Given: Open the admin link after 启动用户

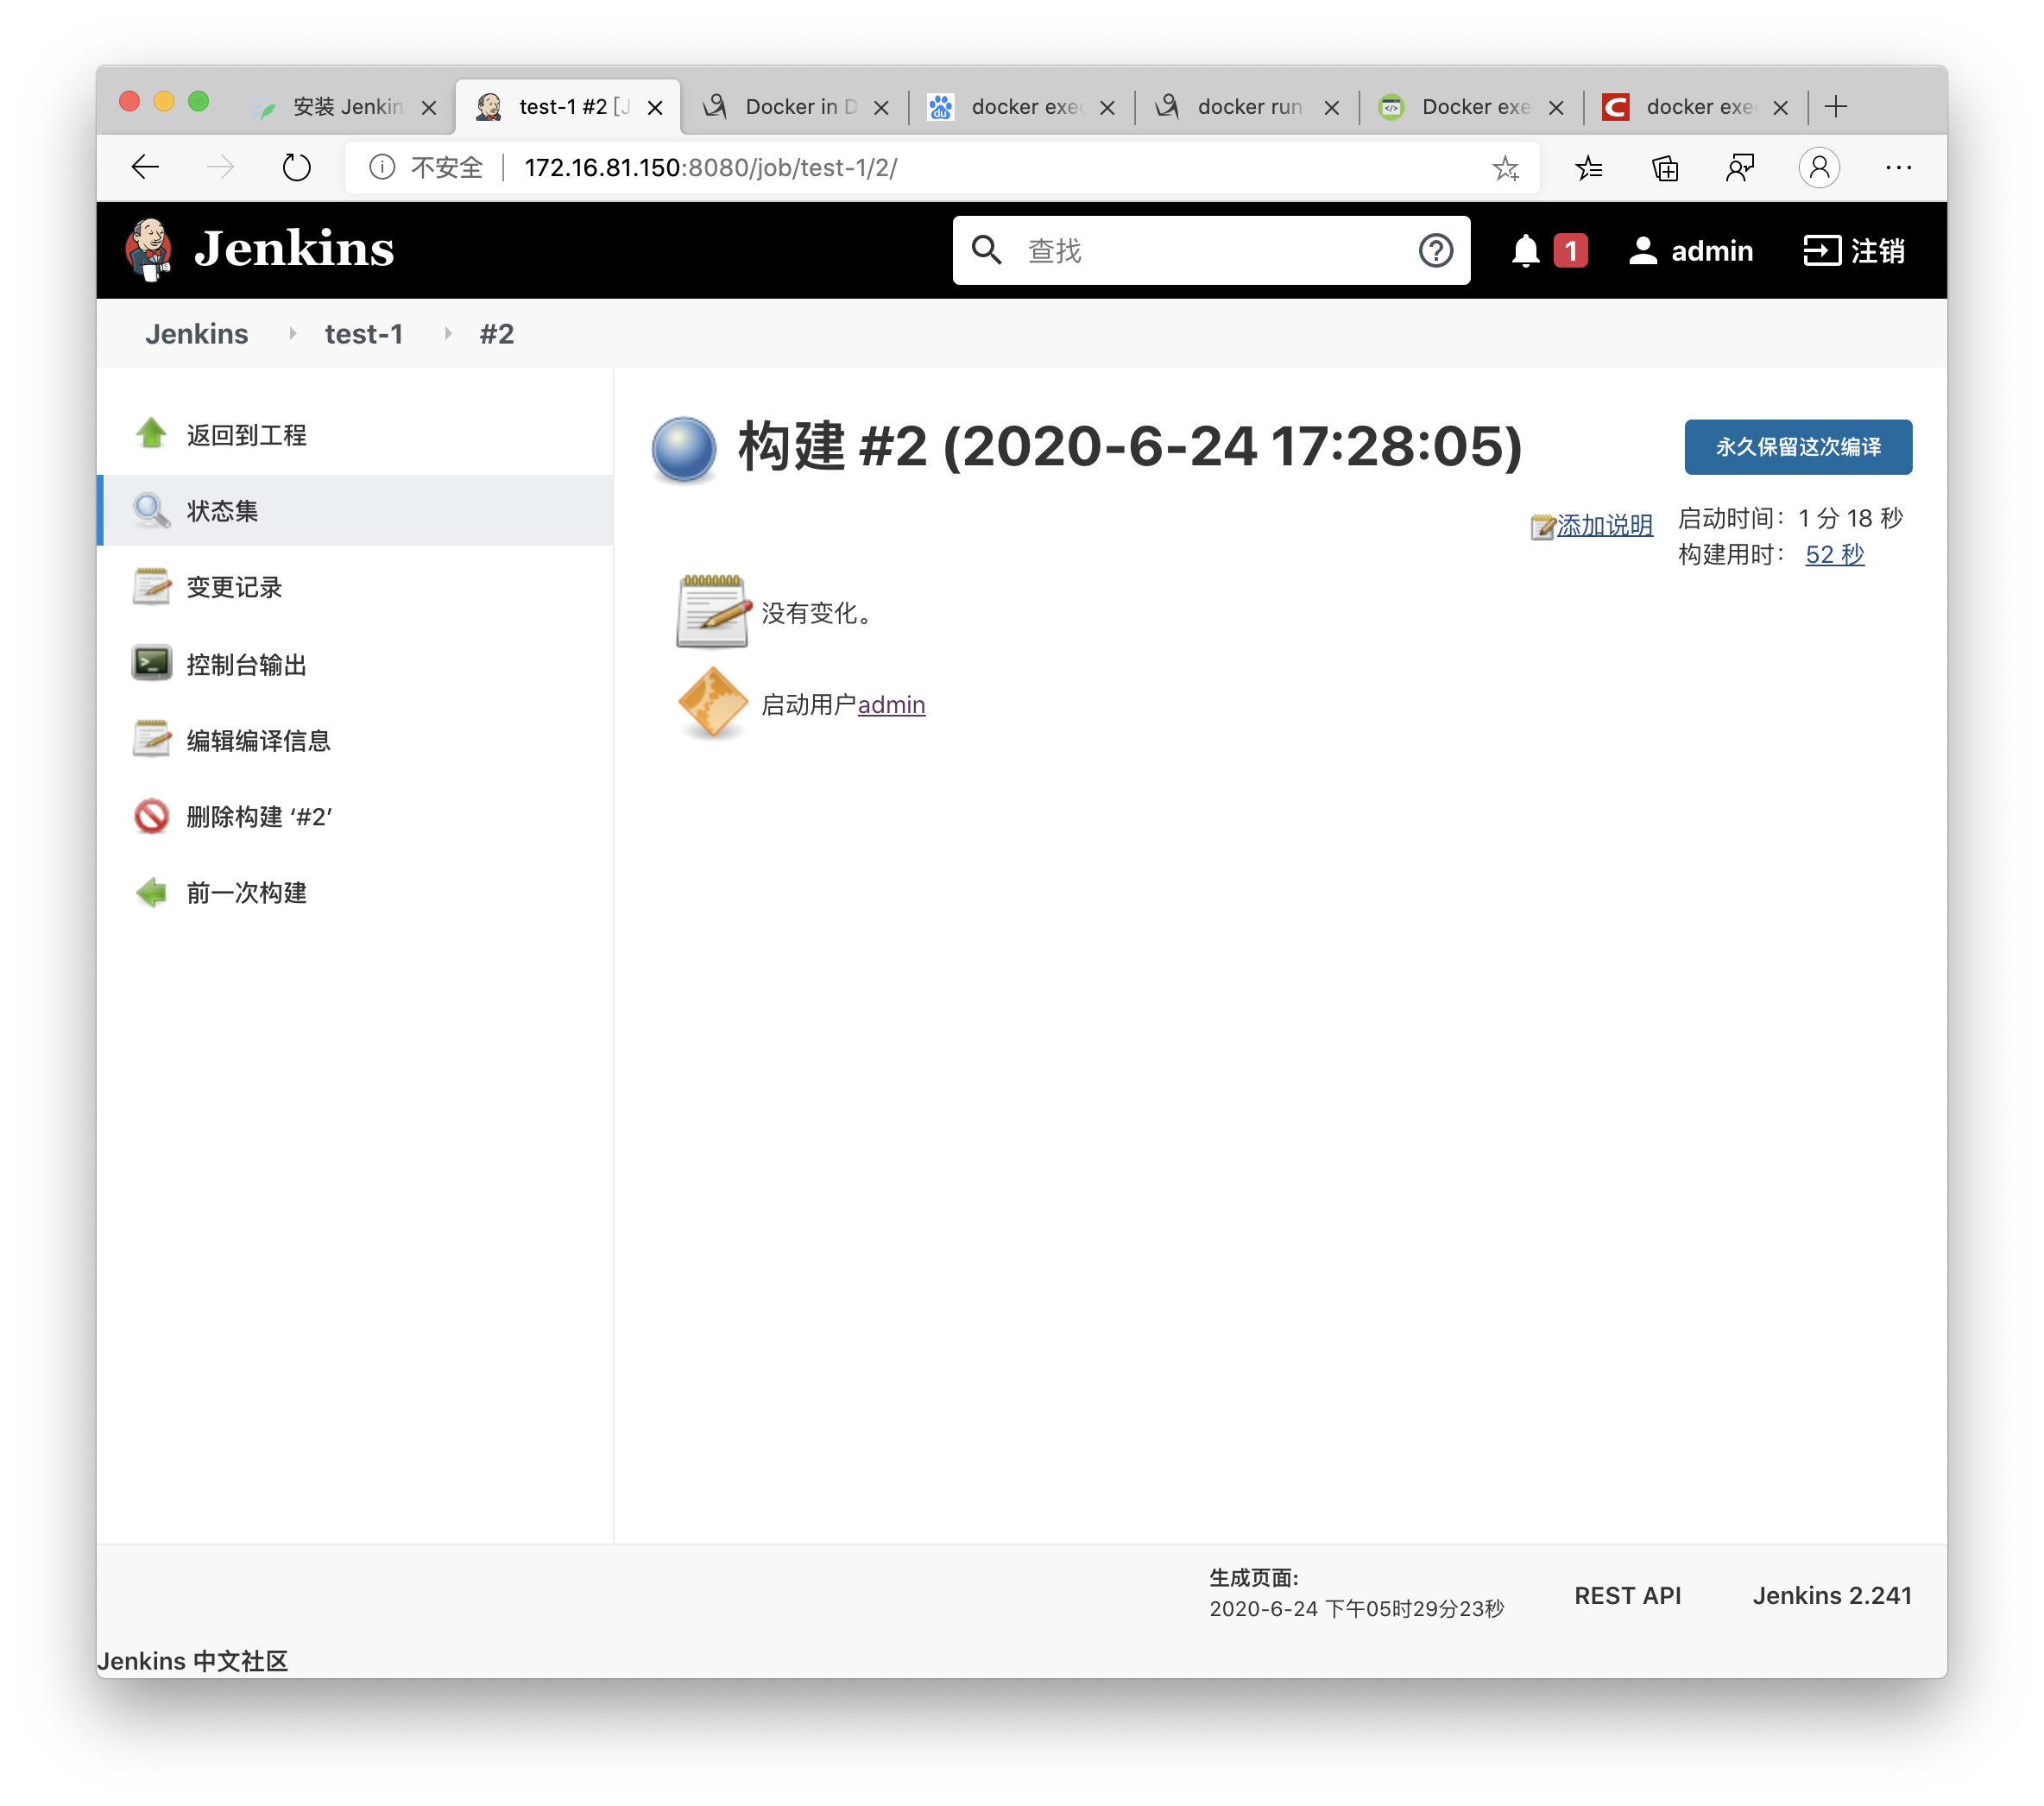Looking at the screenshot, I should 891,704.
